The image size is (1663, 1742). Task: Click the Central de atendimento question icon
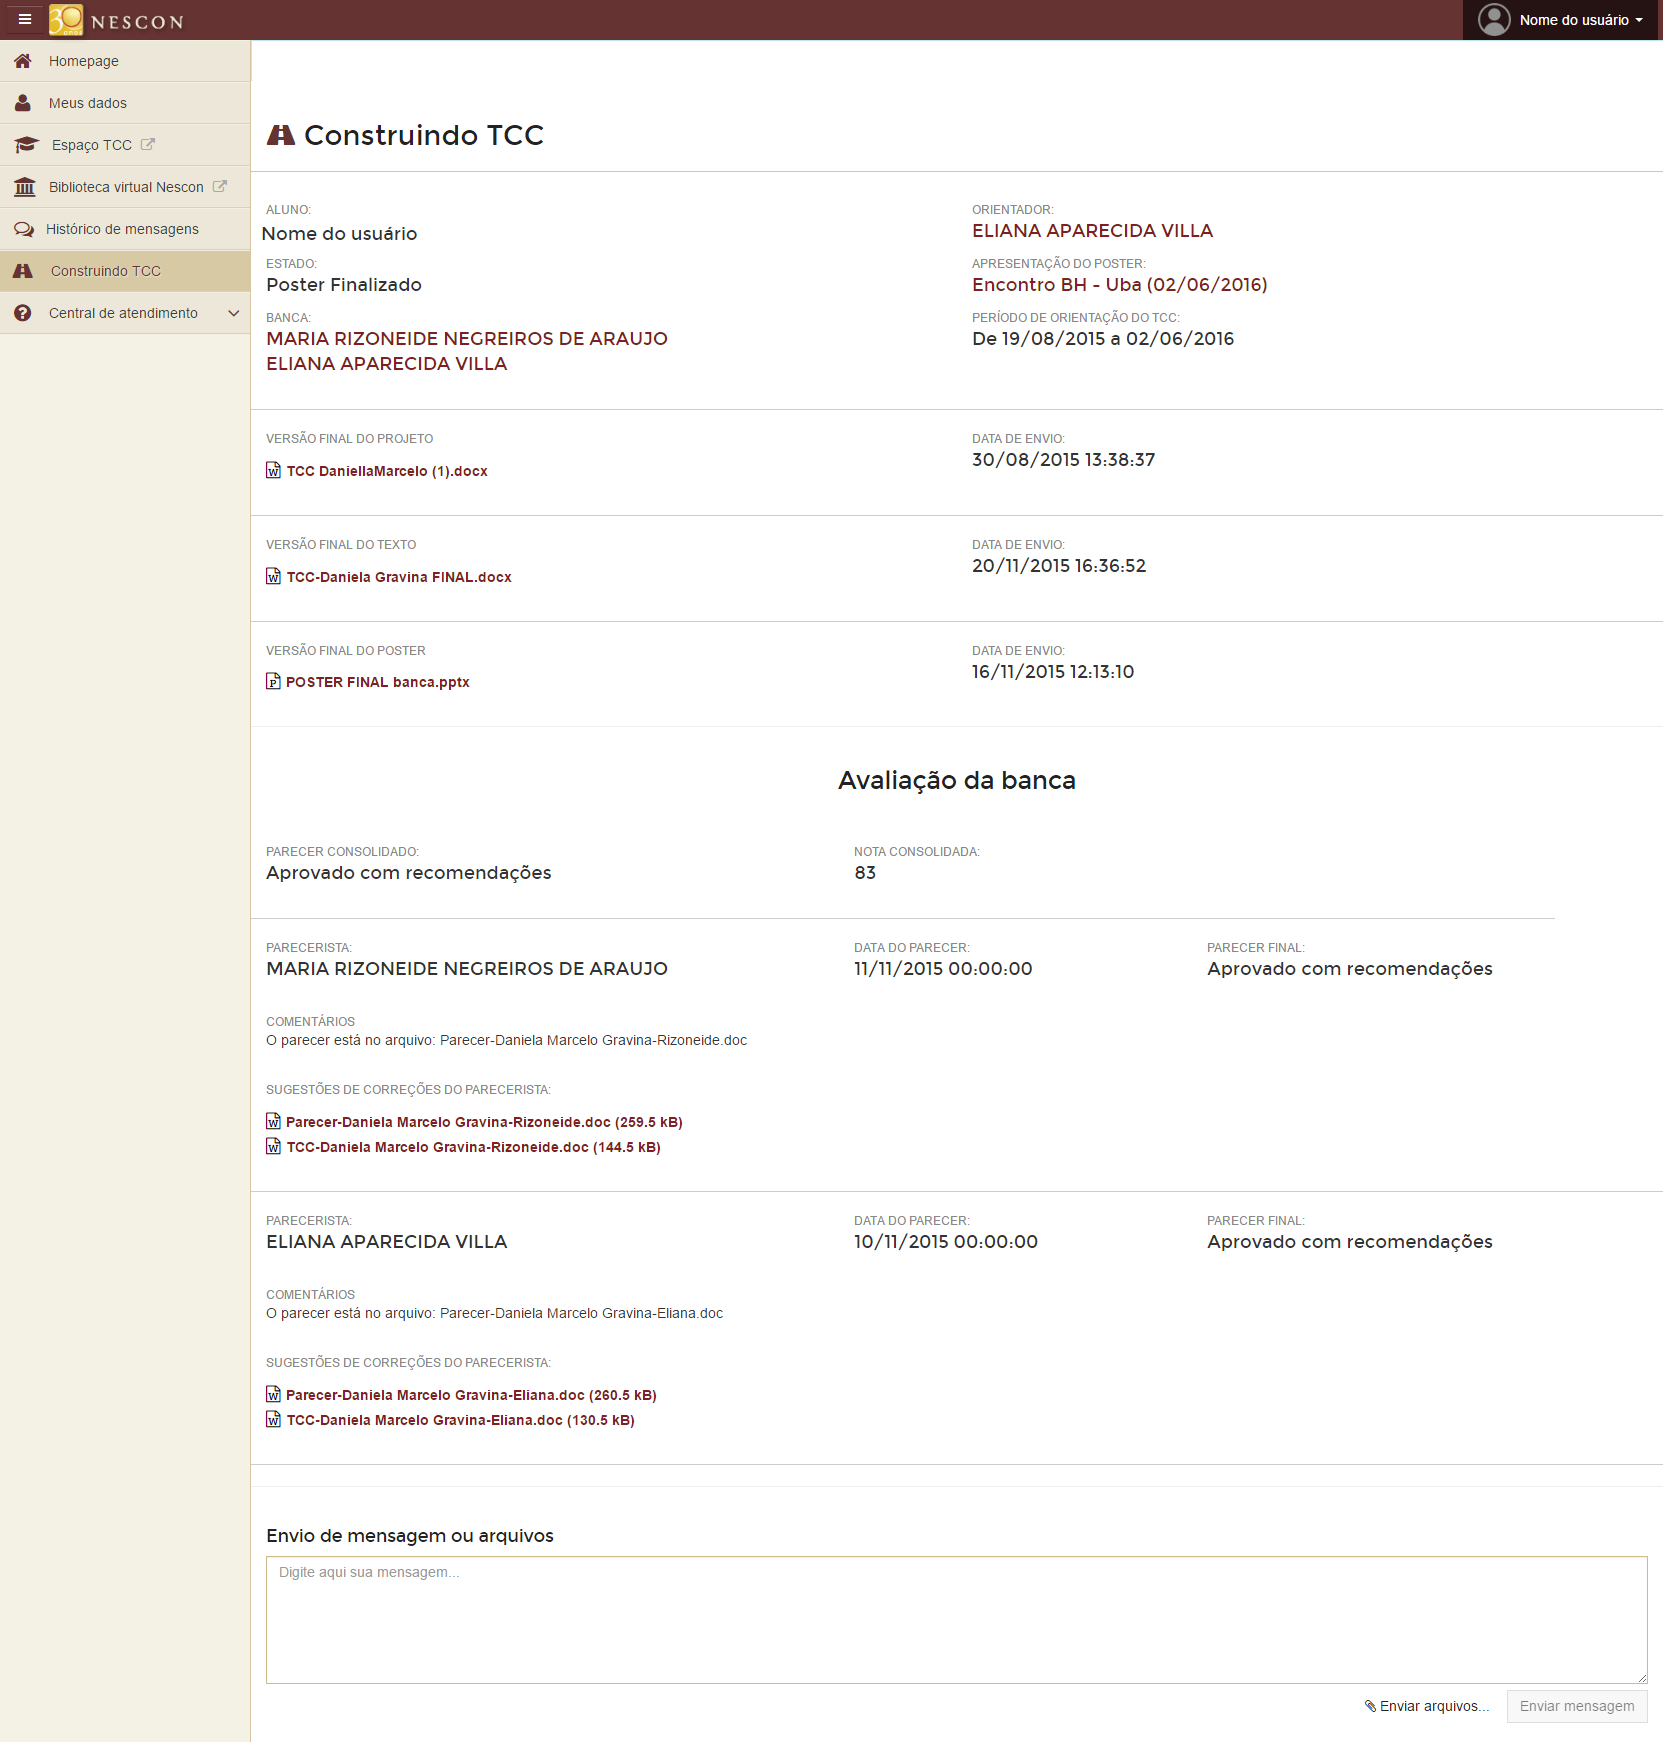[23, 313]
